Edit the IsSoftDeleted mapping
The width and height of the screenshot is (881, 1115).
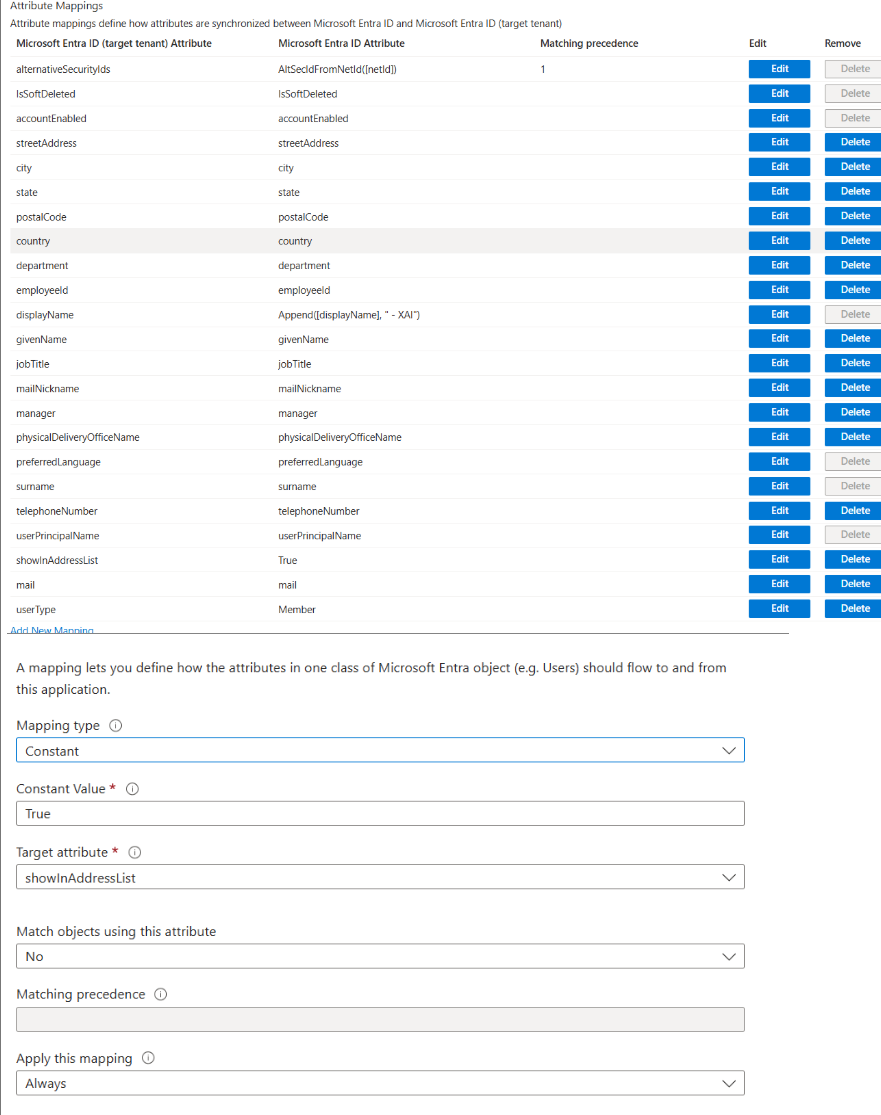[x=779, y=93]
